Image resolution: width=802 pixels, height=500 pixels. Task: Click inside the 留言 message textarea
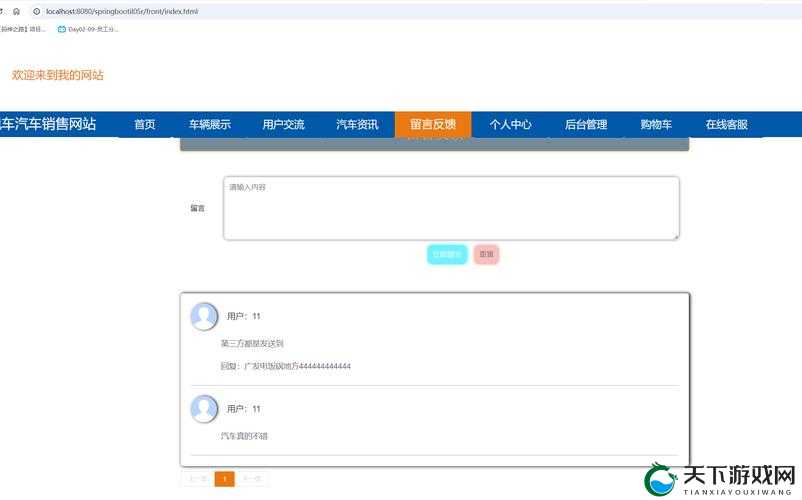point(451,208)
